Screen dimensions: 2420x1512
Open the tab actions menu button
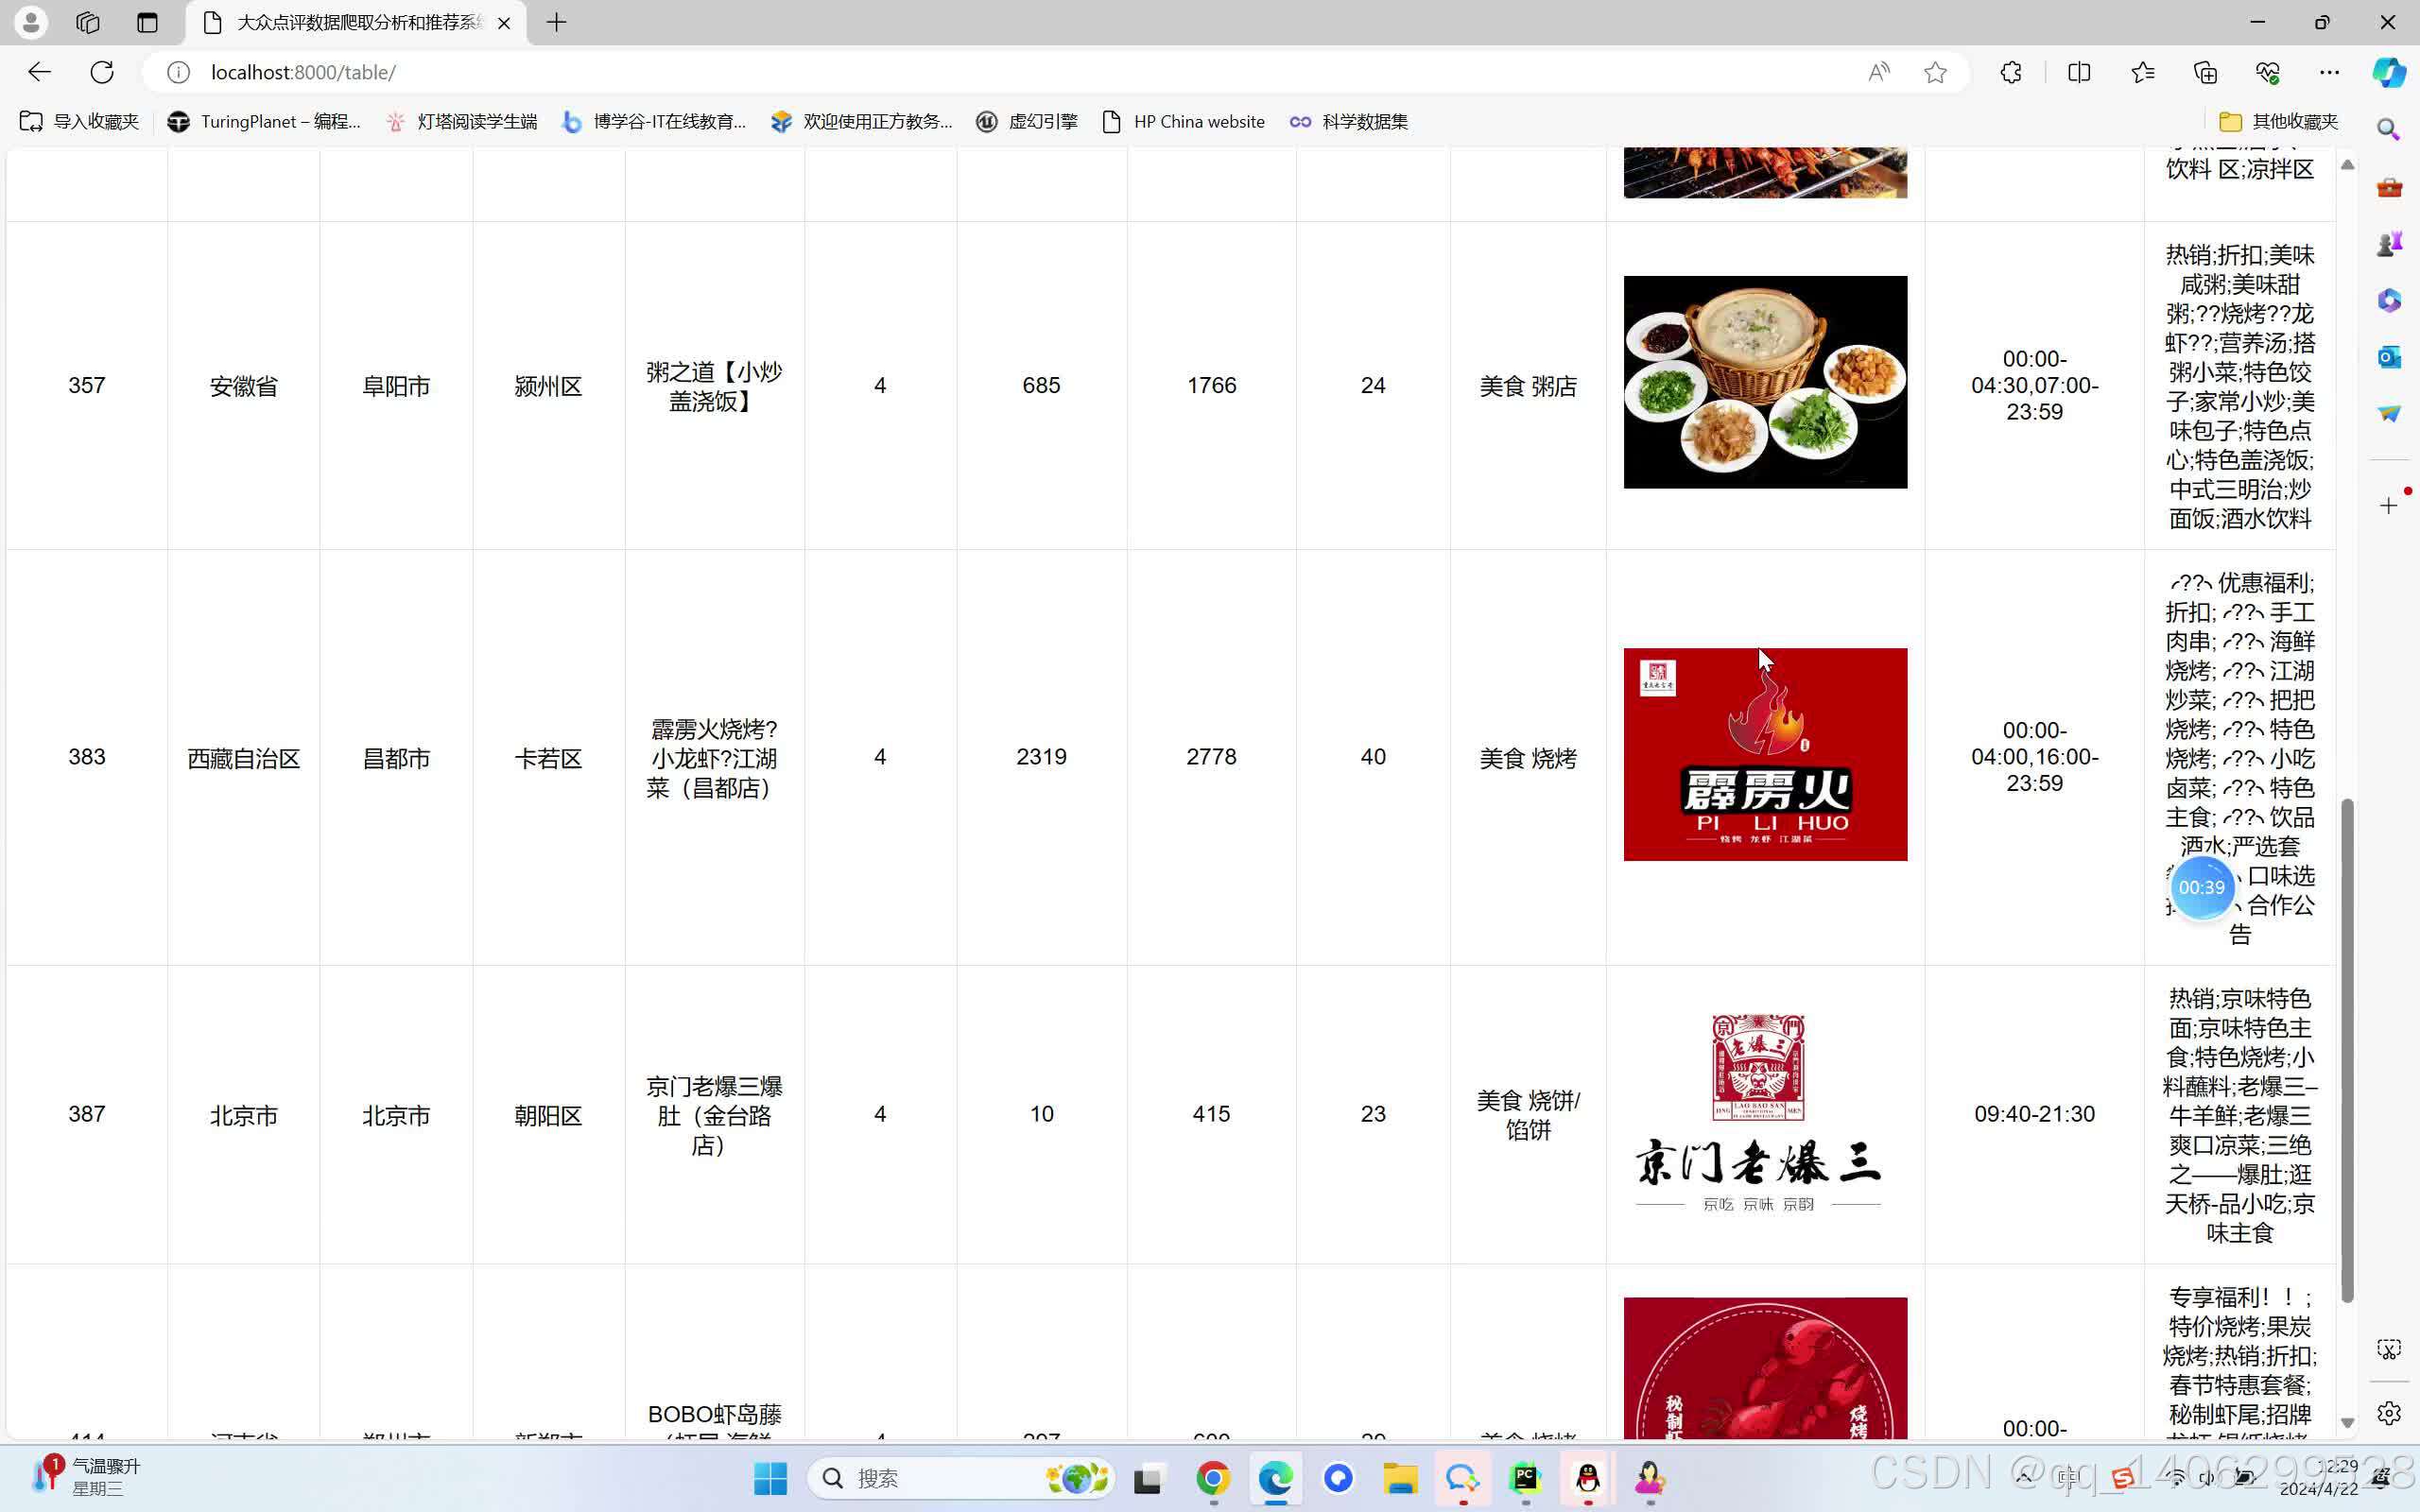(x=147, y=22)
